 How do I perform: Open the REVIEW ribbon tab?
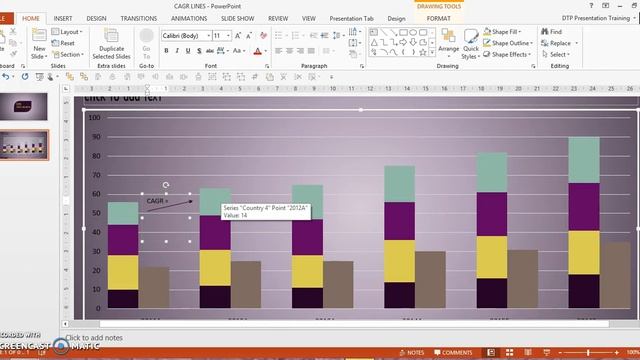[278, 18]
